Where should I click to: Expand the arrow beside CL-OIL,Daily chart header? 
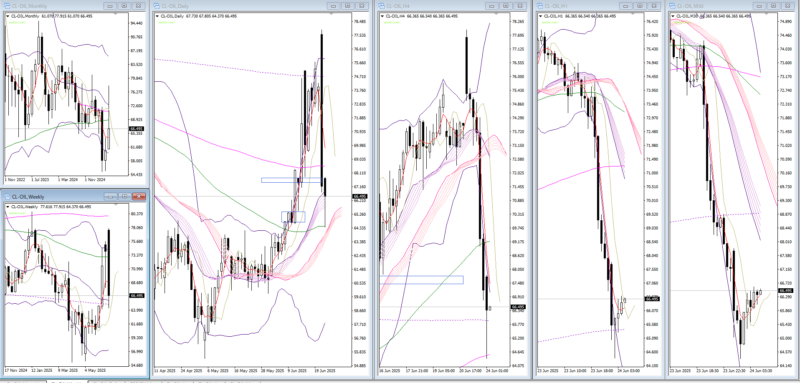pyautogui.click(x=158, y=16)
